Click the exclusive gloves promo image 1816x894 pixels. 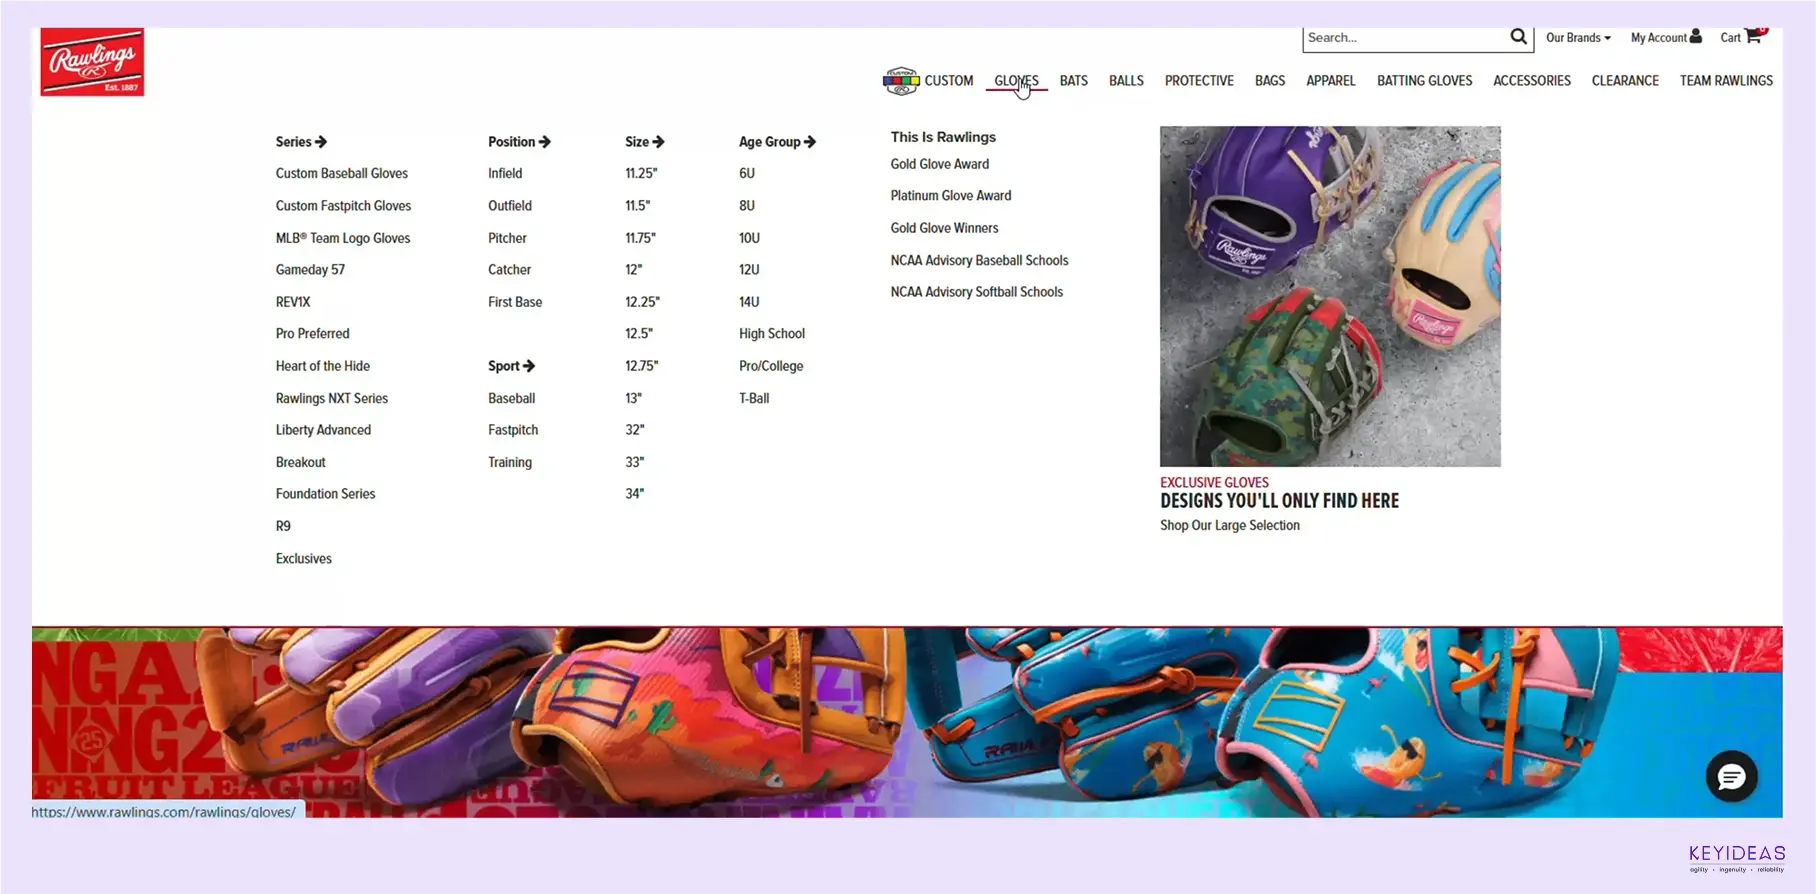pyautogui.click(x=1330, y=296)
